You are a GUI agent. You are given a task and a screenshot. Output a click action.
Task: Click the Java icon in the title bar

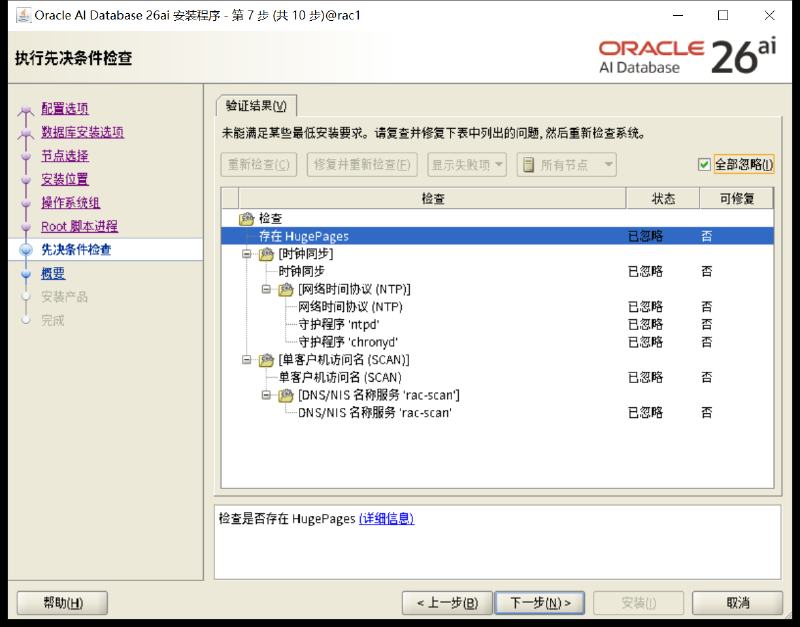tap(23, 15)
